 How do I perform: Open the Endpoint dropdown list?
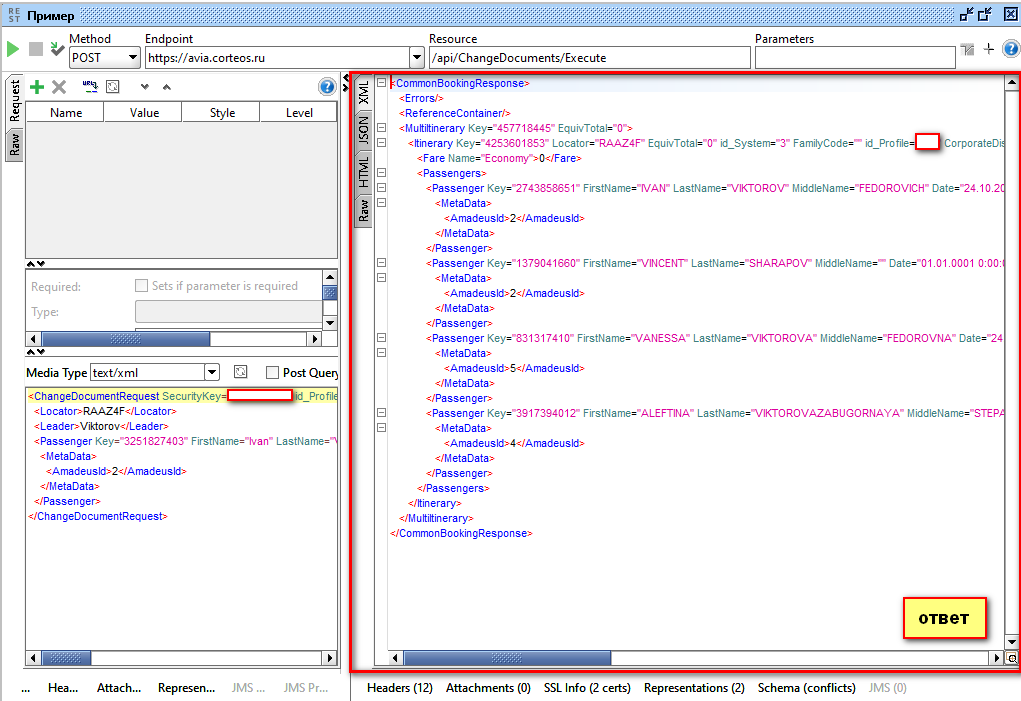[x=417, y=58]
